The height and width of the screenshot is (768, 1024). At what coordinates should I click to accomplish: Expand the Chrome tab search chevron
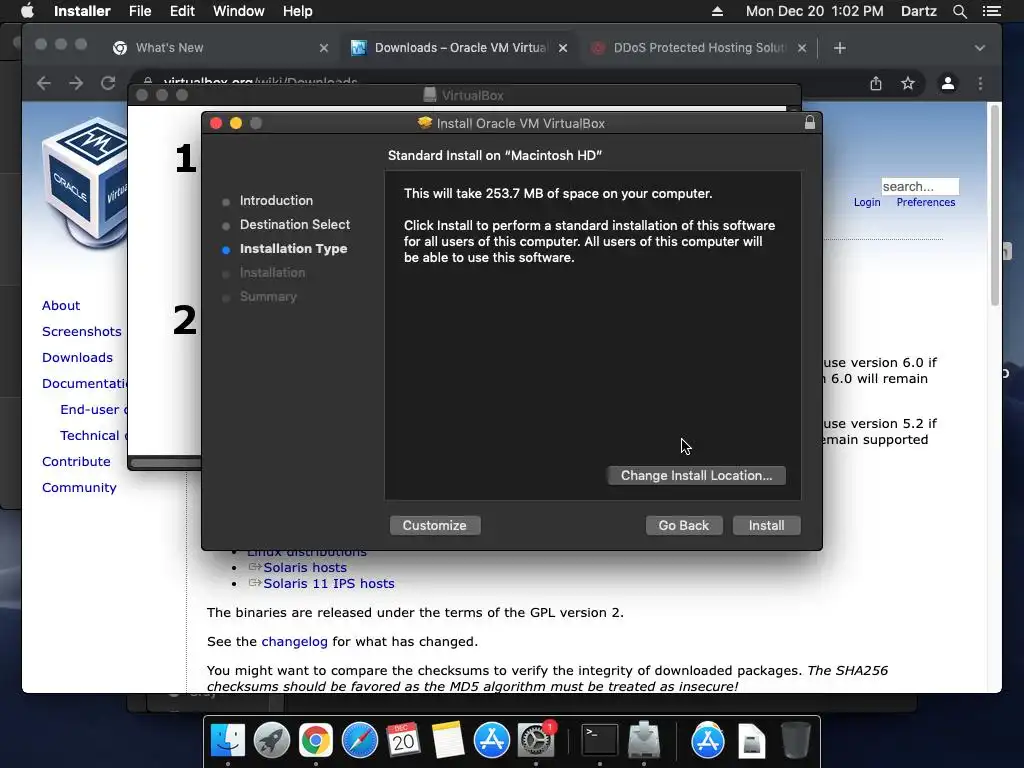(x=980, y=48)
